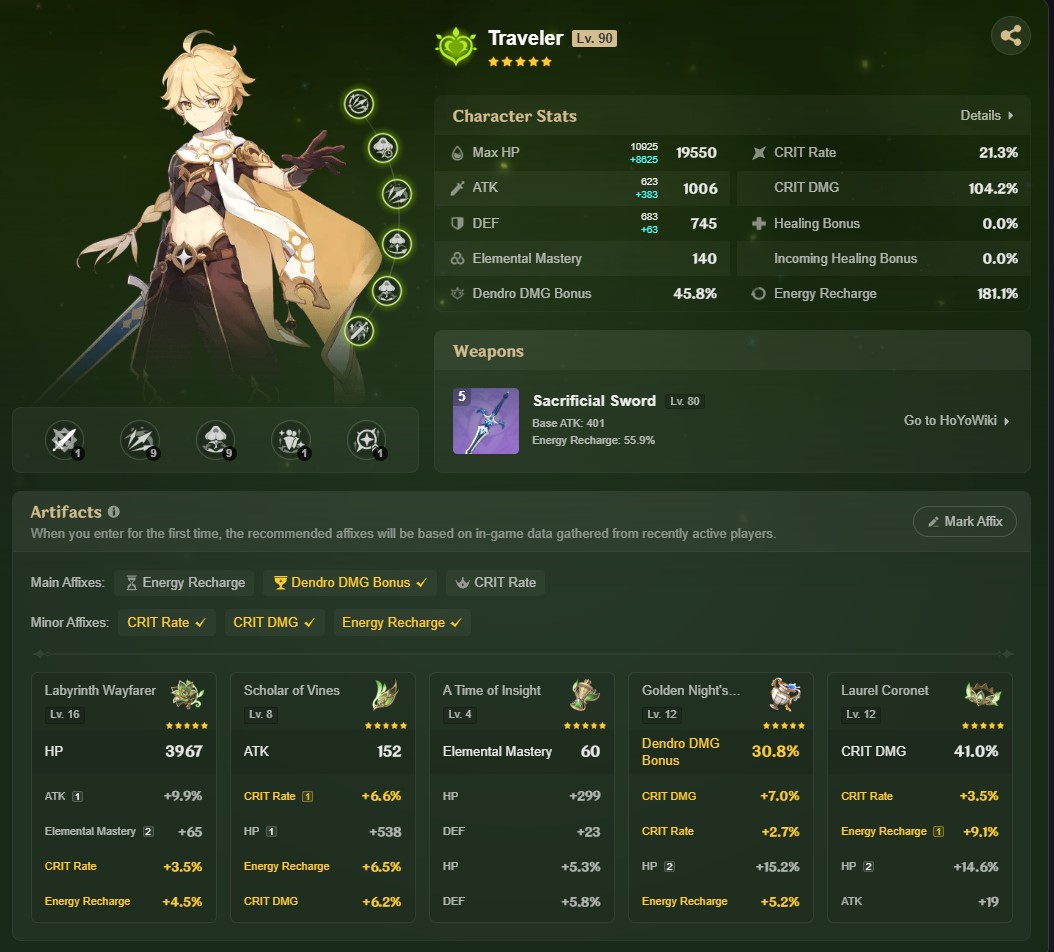Toggle the Dendro DMG Bonus main affix

click(350, 583)
